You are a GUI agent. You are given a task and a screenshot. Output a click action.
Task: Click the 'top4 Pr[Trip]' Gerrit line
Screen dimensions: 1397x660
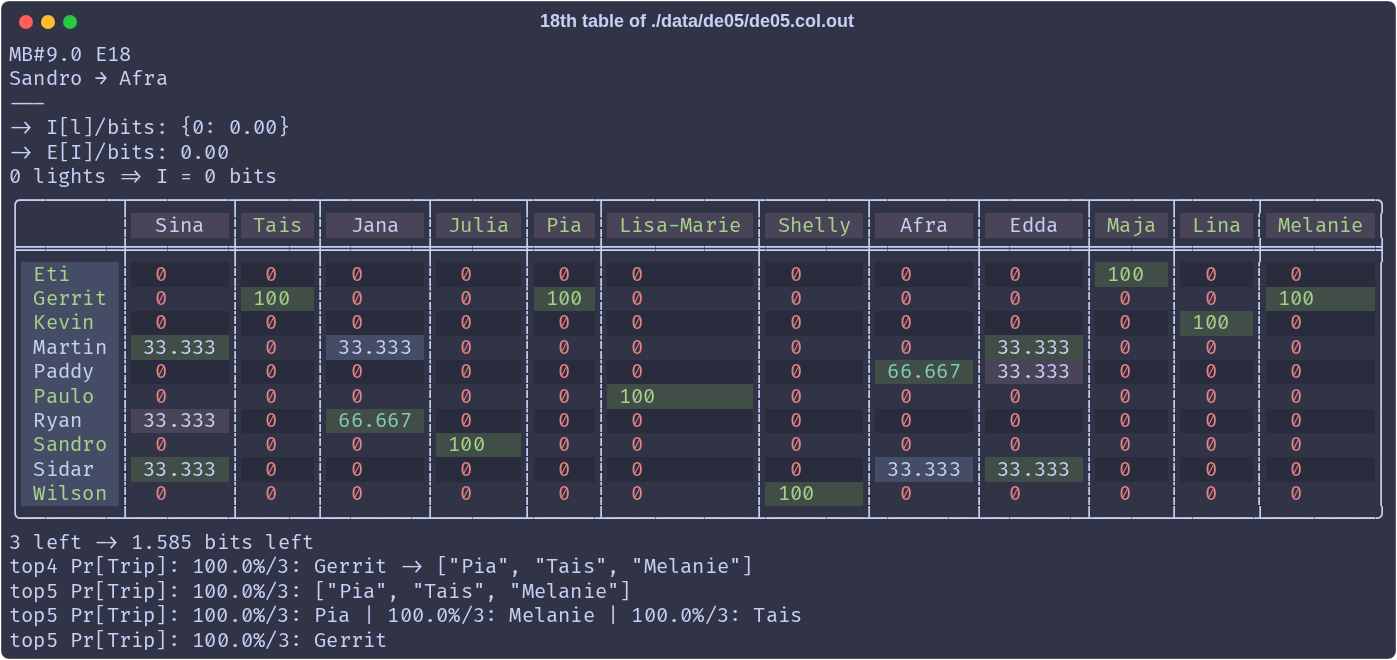pos(381,566)
